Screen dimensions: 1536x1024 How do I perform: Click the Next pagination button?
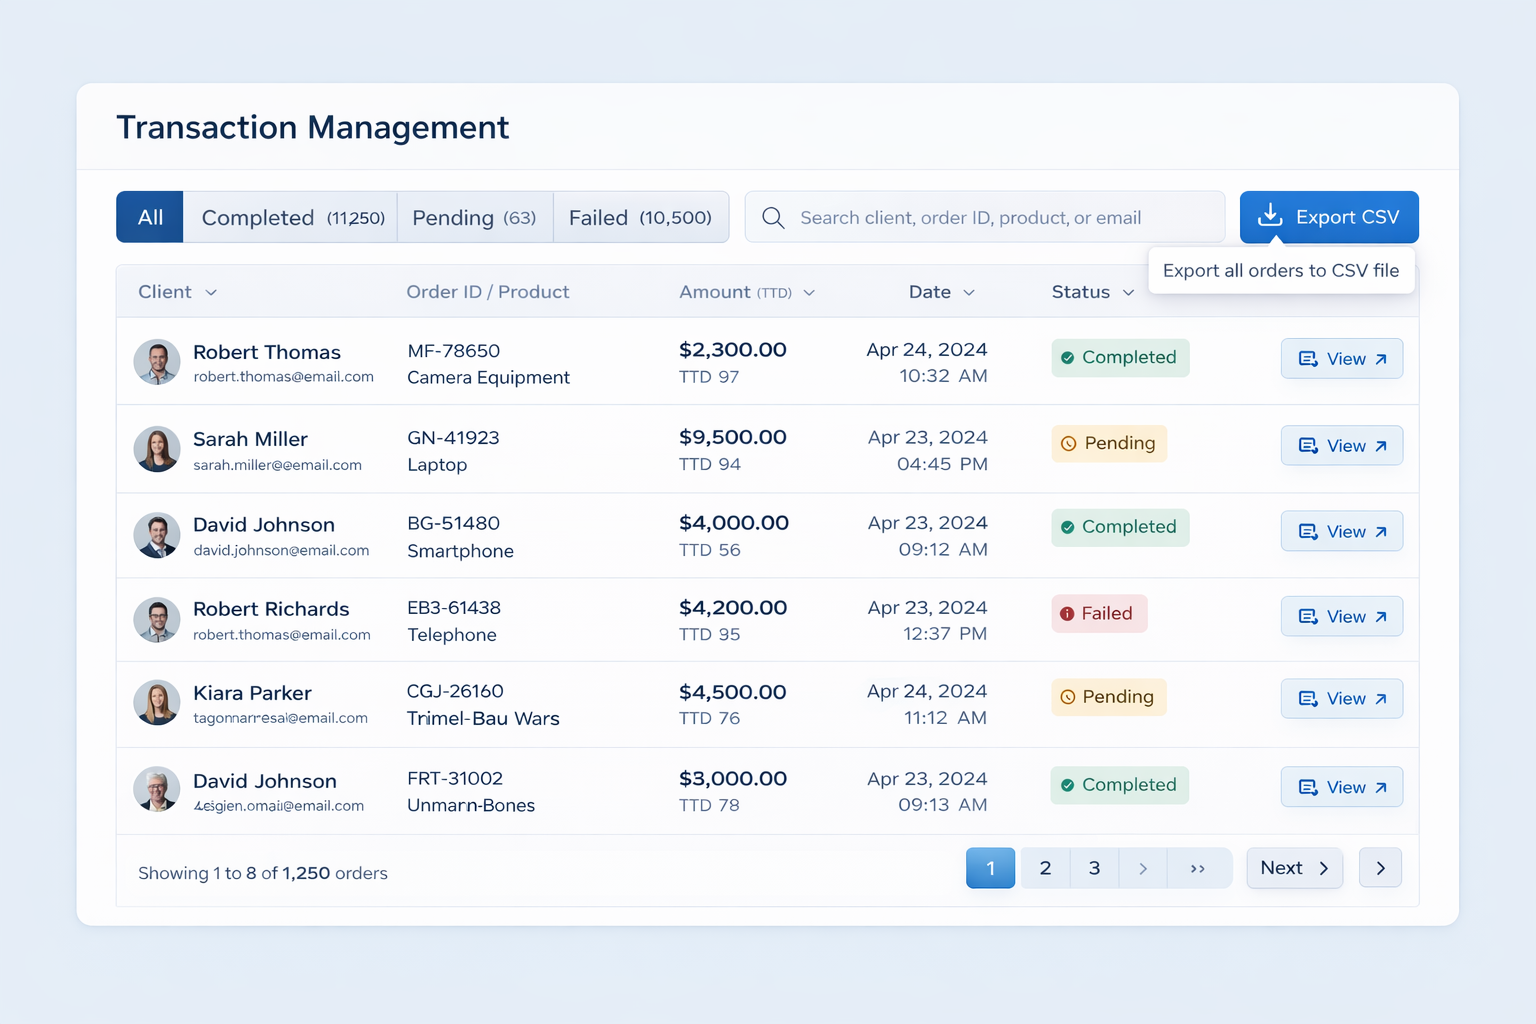pyautogui.click(x=1294, y=868)
